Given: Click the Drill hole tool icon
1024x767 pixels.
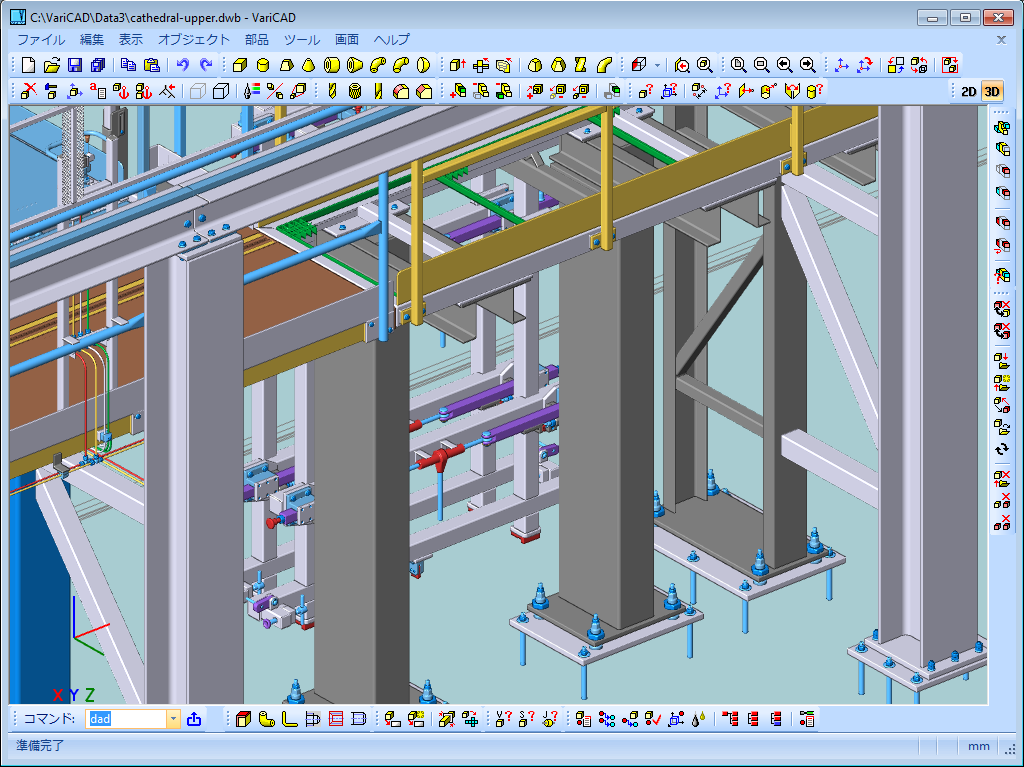Looking at the screenshot, I should 332,91.
